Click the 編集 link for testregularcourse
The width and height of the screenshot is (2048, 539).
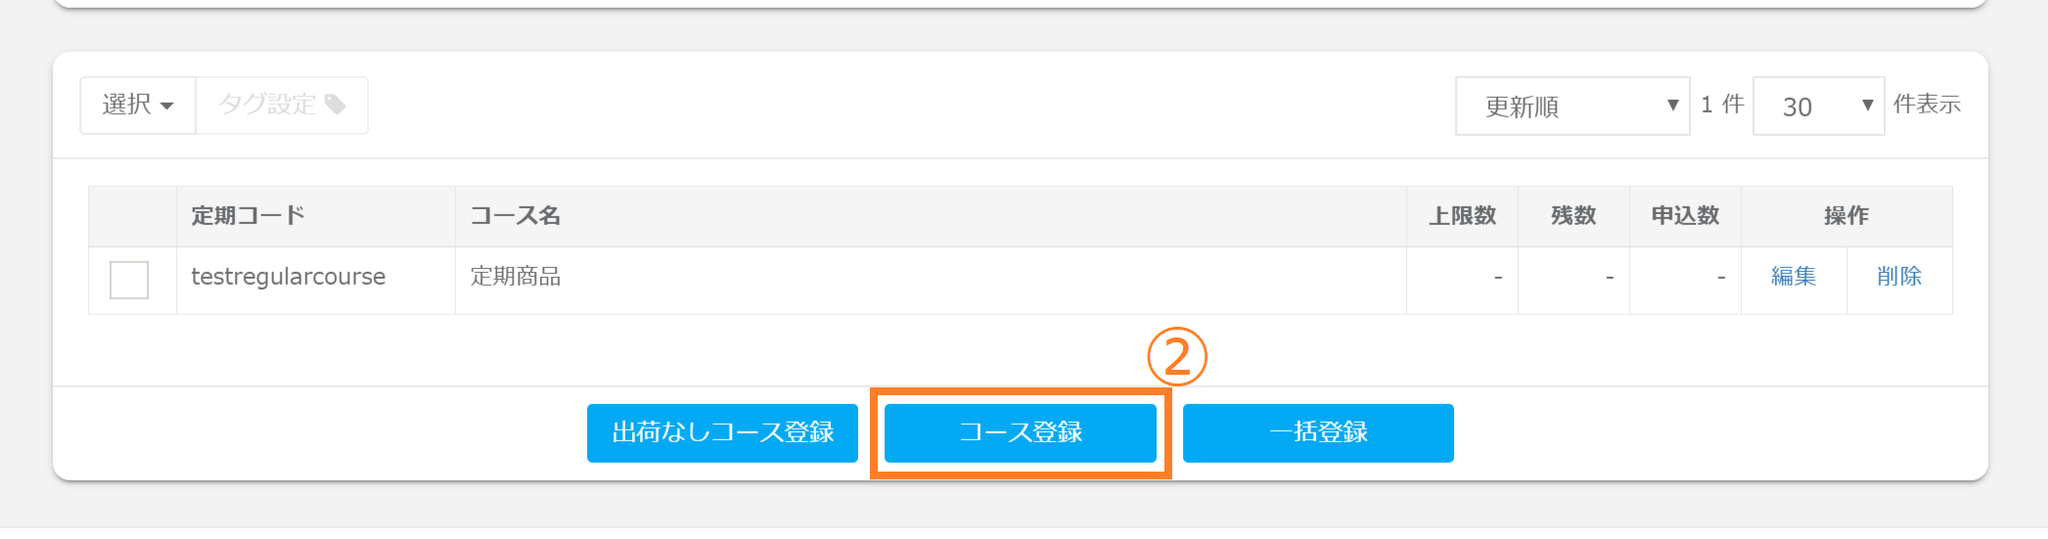1793,277
